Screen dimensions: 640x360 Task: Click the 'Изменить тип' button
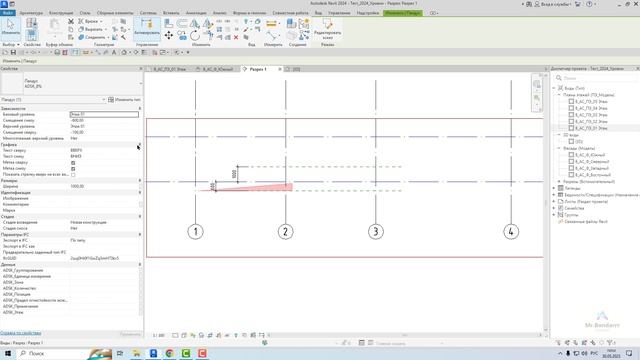[124, 100]
